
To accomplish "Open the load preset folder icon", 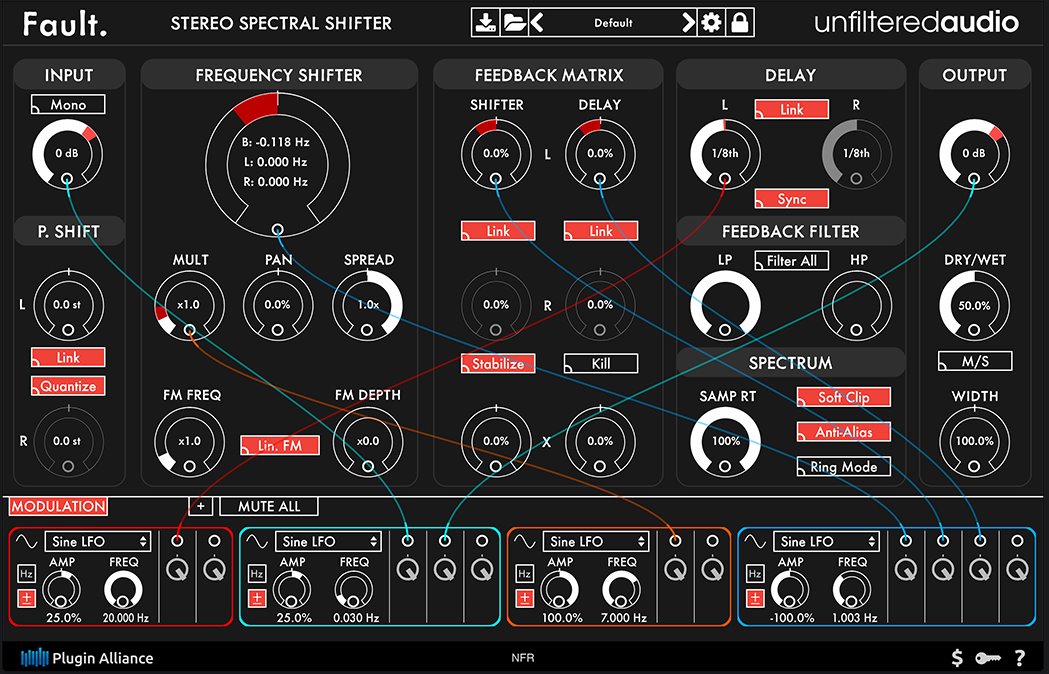I will click(514, 23).
